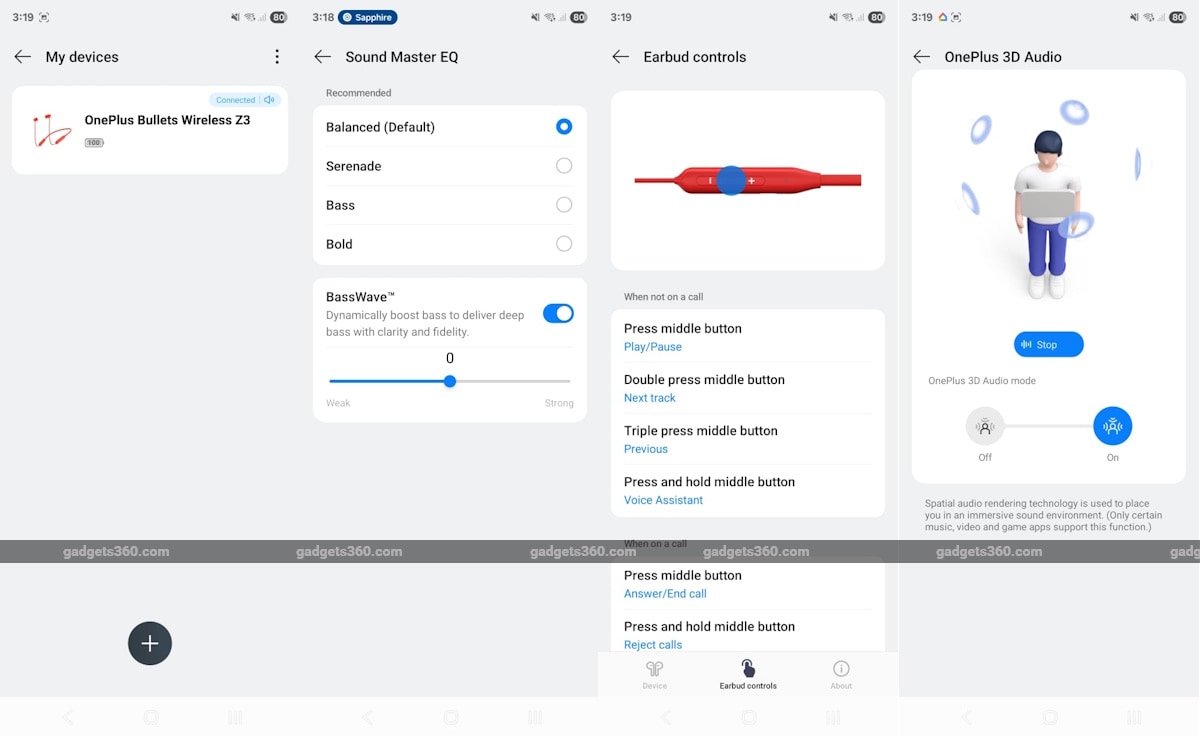
Task: Open the Device tab icon
Action: (655, 668)
